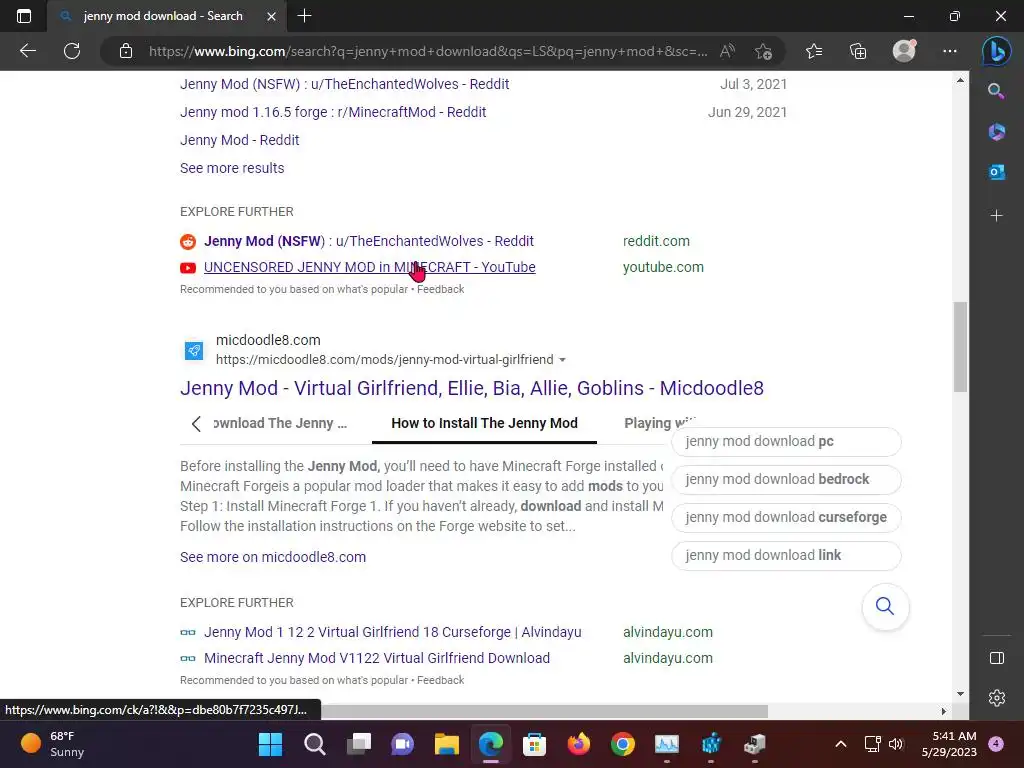Activate Read aloud icon in address bar
Screen dimensions: 1024x768
point(727,51)
